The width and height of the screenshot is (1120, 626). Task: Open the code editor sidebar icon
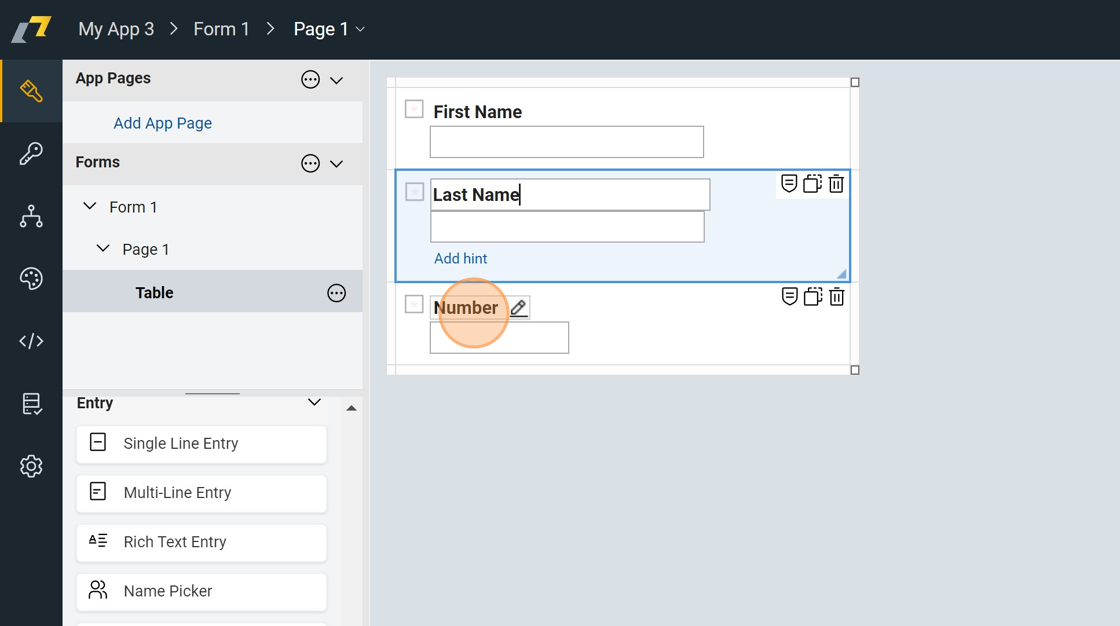tap(31, 341)
